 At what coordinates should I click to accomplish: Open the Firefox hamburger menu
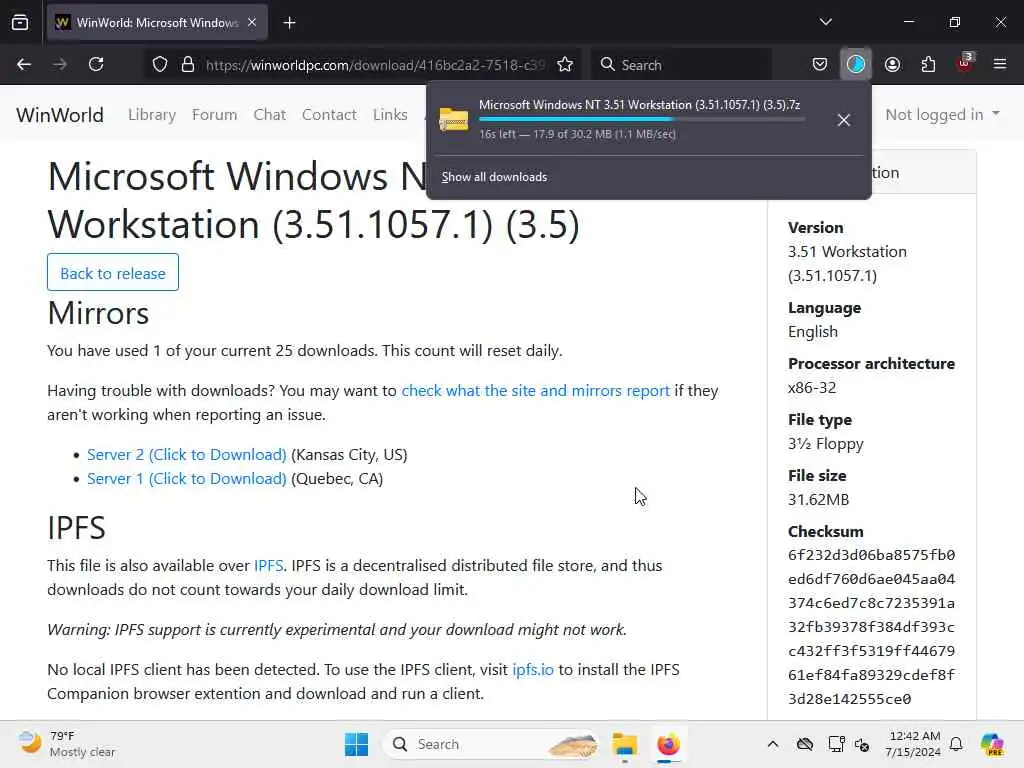1000,65
